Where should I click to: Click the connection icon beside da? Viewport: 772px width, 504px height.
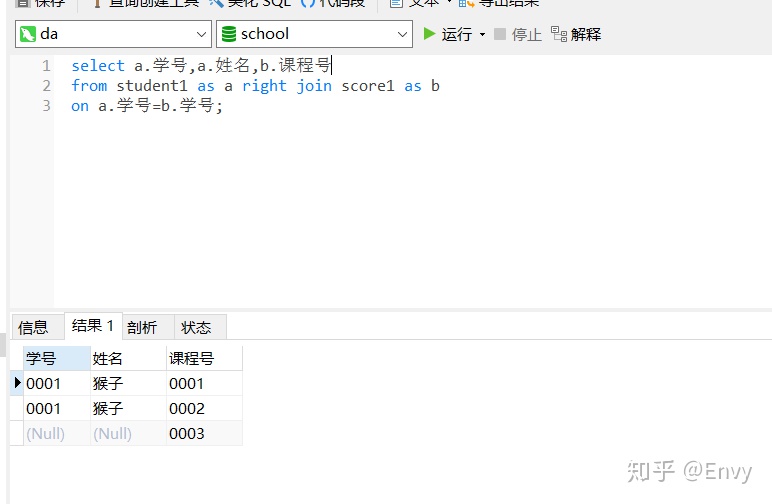click(x=28, y=34)
